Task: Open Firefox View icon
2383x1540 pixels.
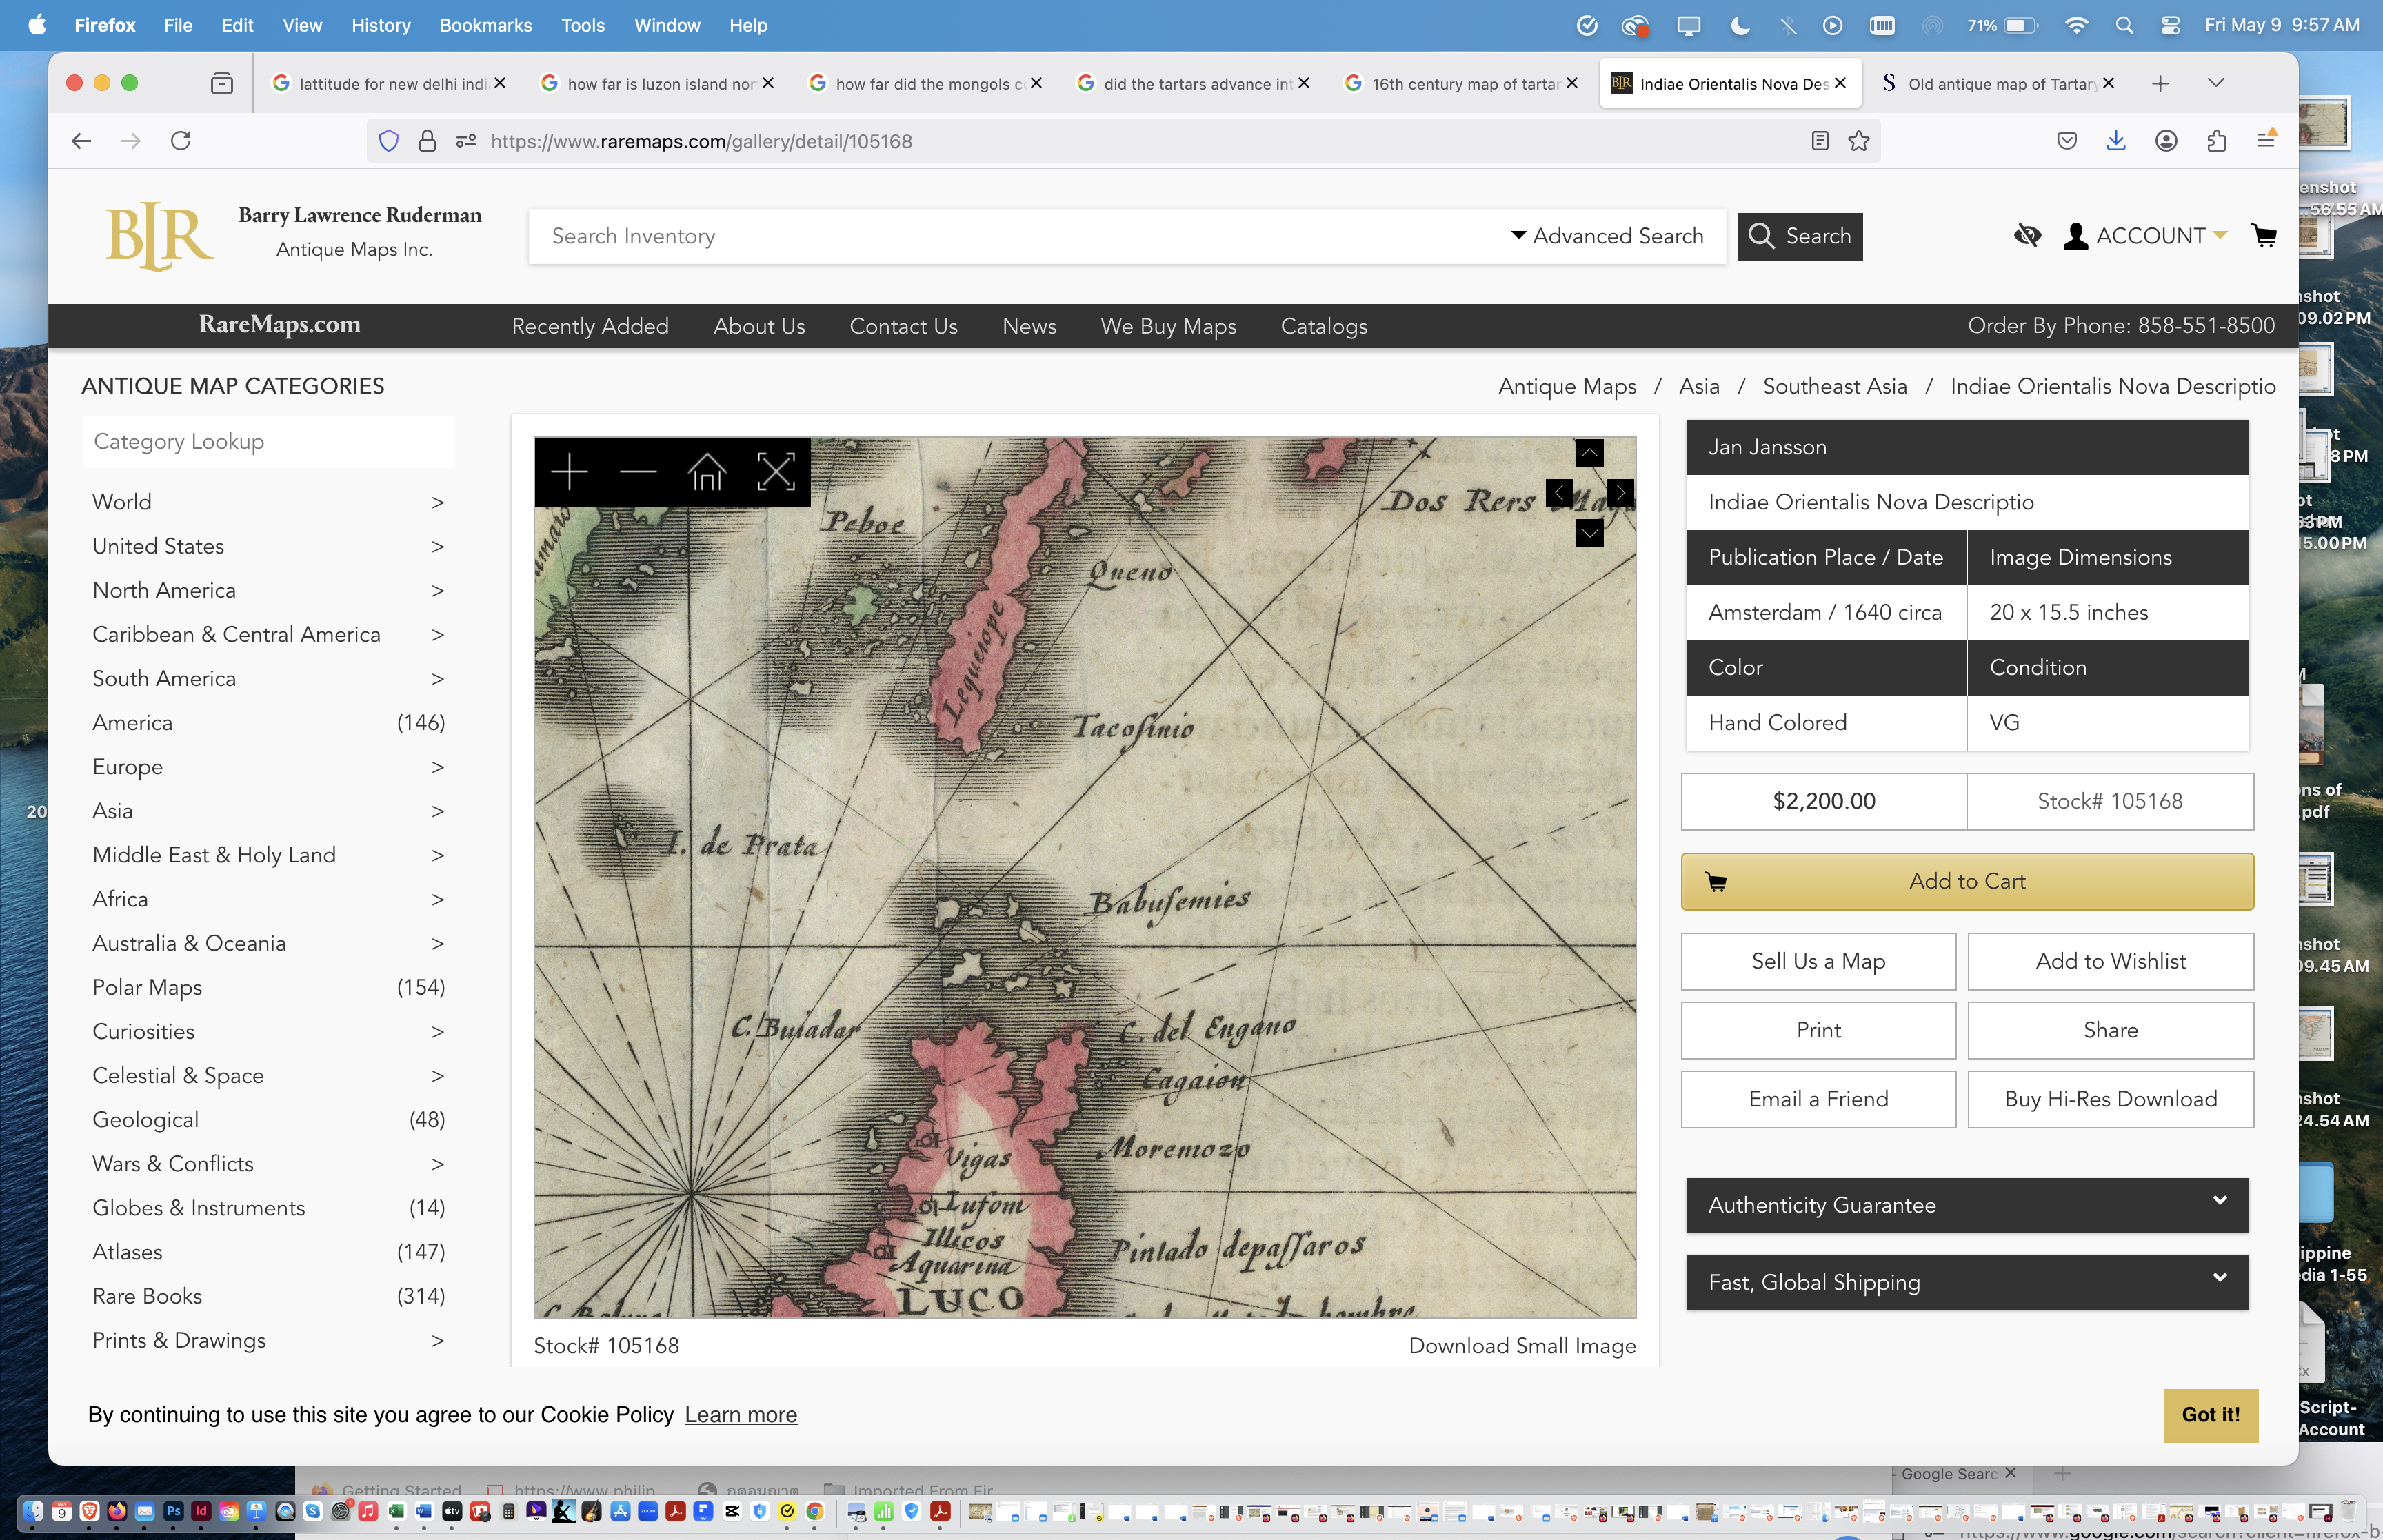Action: click(x=222, y=83)
